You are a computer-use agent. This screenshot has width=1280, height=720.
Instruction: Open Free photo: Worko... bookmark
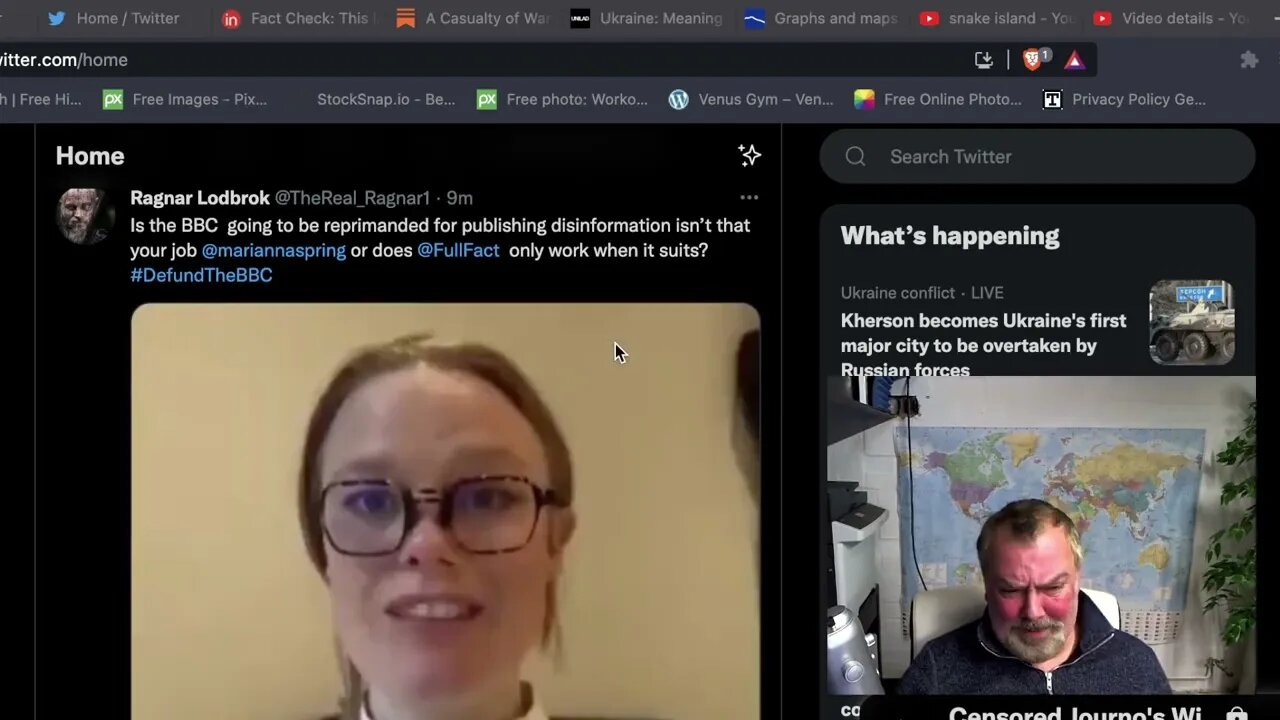[562, 99]
